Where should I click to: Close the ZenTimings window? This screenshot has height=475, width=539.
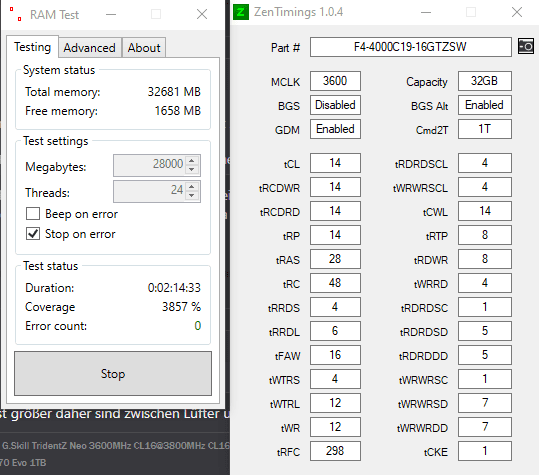tap(517, 13)
